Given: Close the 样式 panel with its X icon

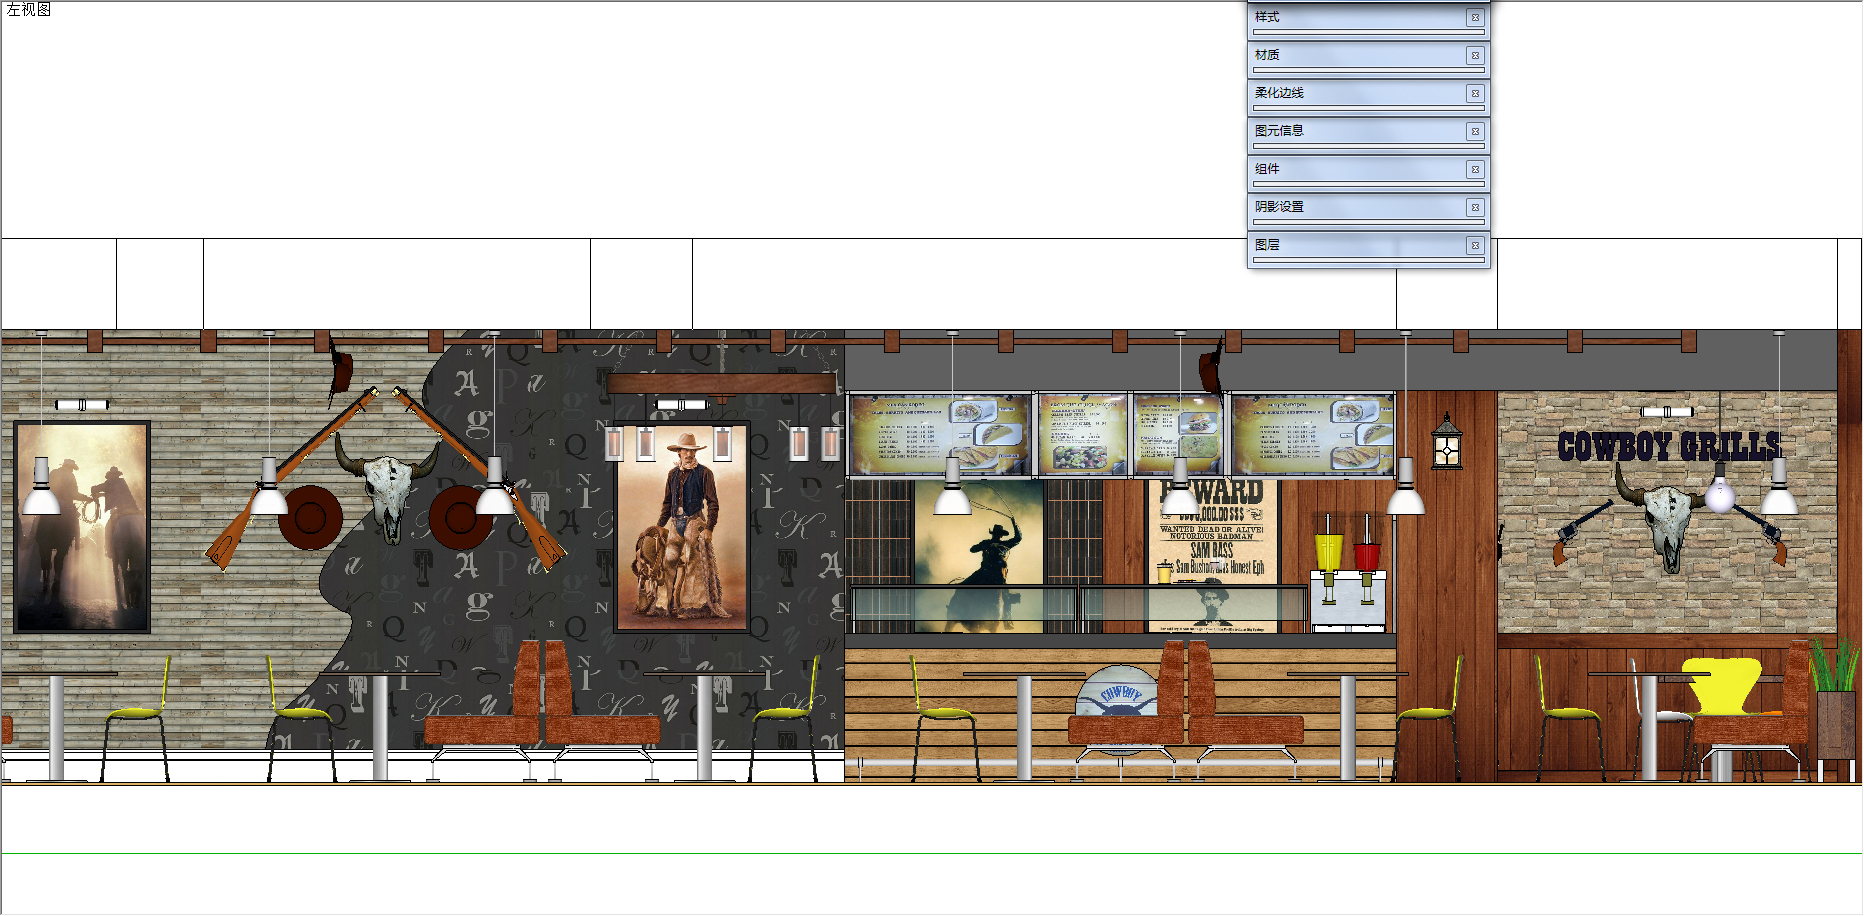Looking at the screenshot, I should coord(1475,18).
